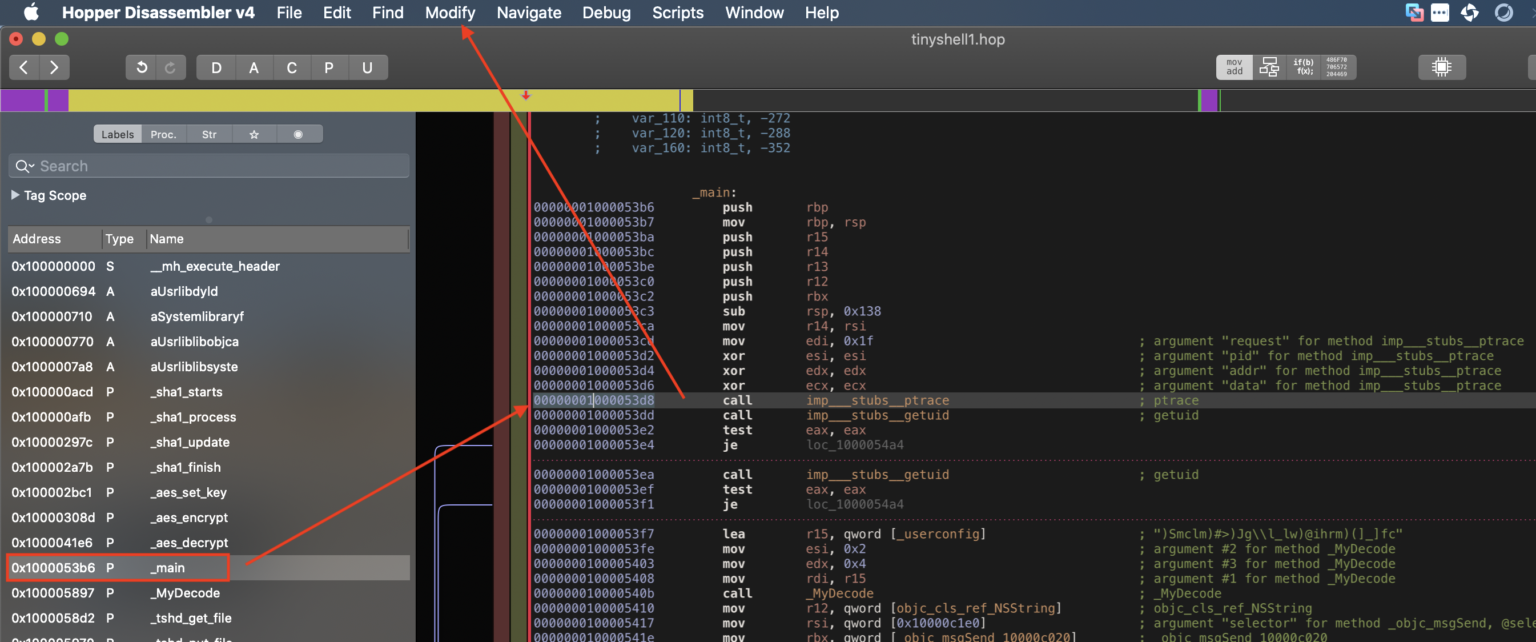Screen dimensions: 1536x642
Task: Select the _sha1_update procedure row
Action: 209,442
